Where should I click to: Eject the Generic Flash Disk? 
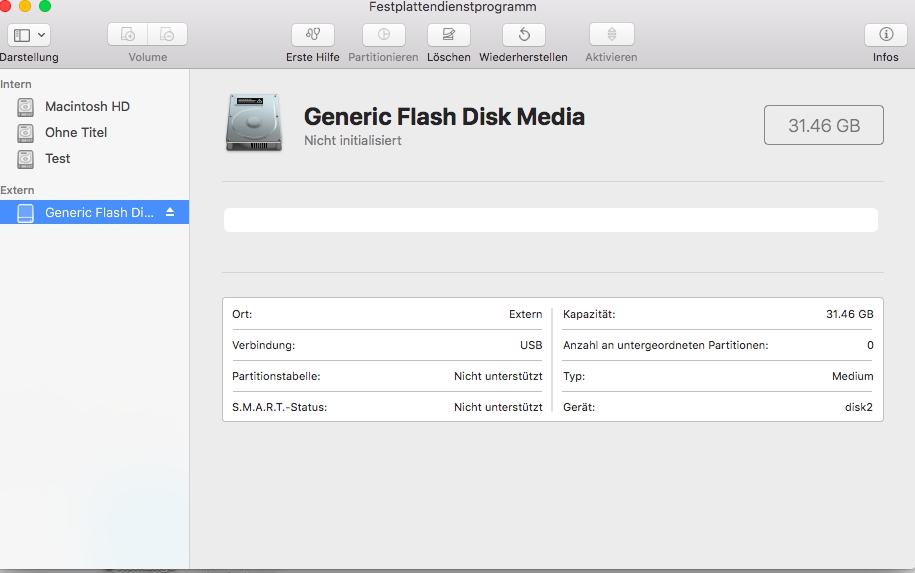tap(170, 212)
